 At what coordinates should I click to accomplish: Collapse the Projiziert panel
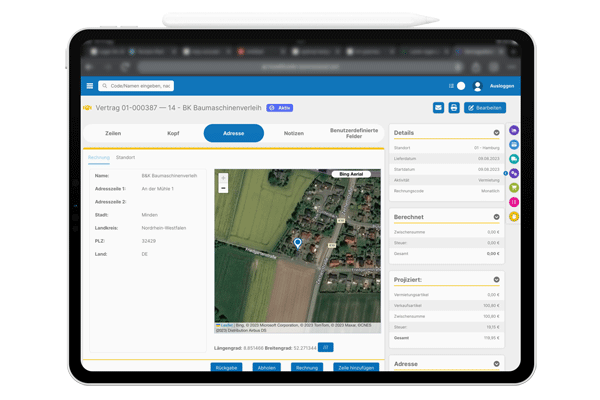click(x=496, y=281)
